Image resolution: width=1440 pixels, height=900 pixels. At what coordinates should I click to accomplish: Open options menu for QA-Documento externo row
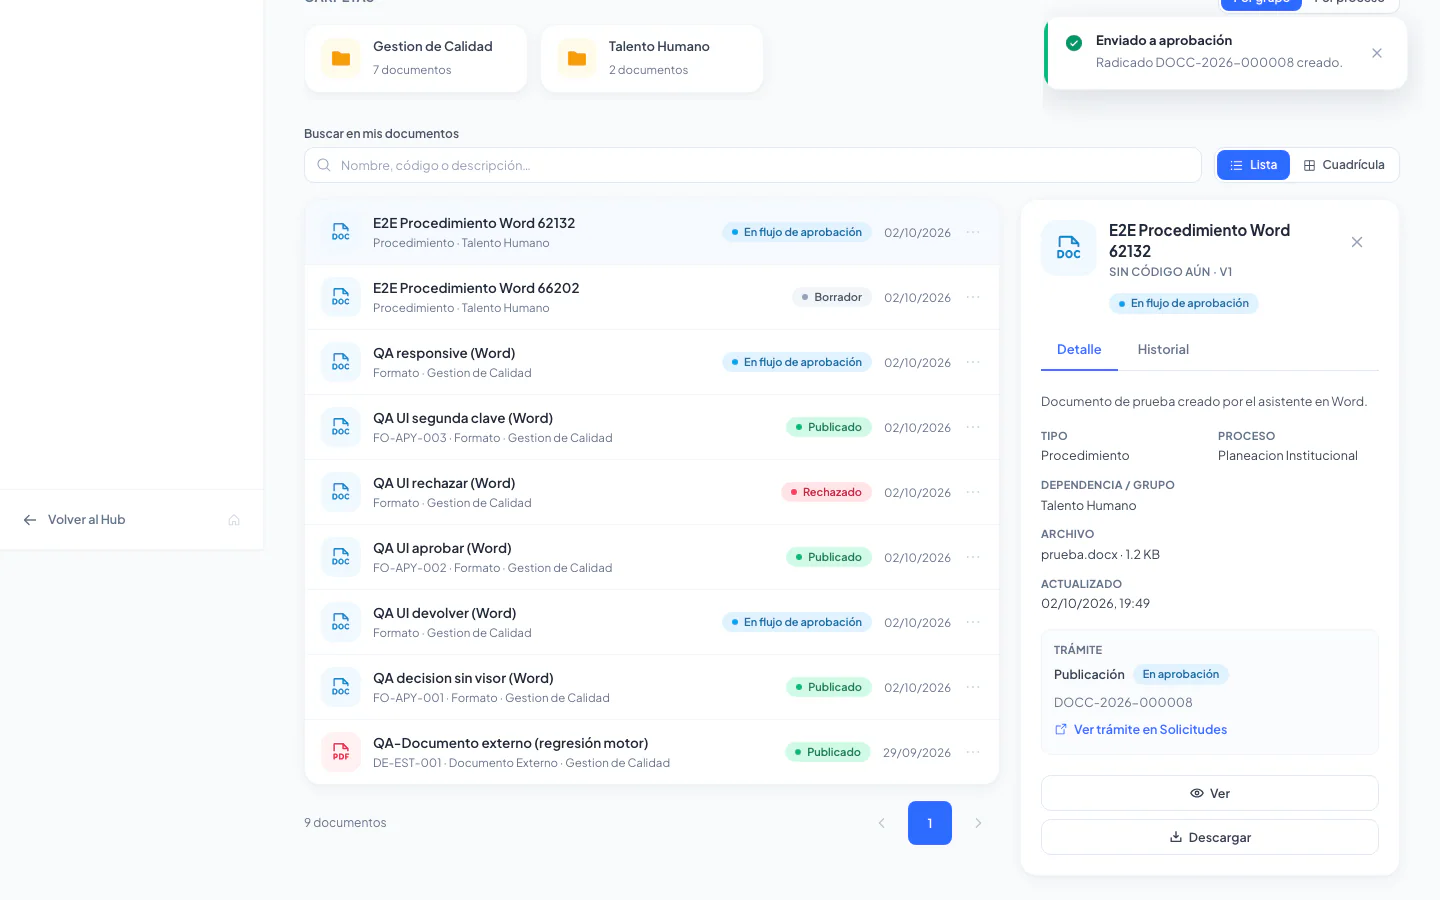pyautogui.click(x=973, y=752)
